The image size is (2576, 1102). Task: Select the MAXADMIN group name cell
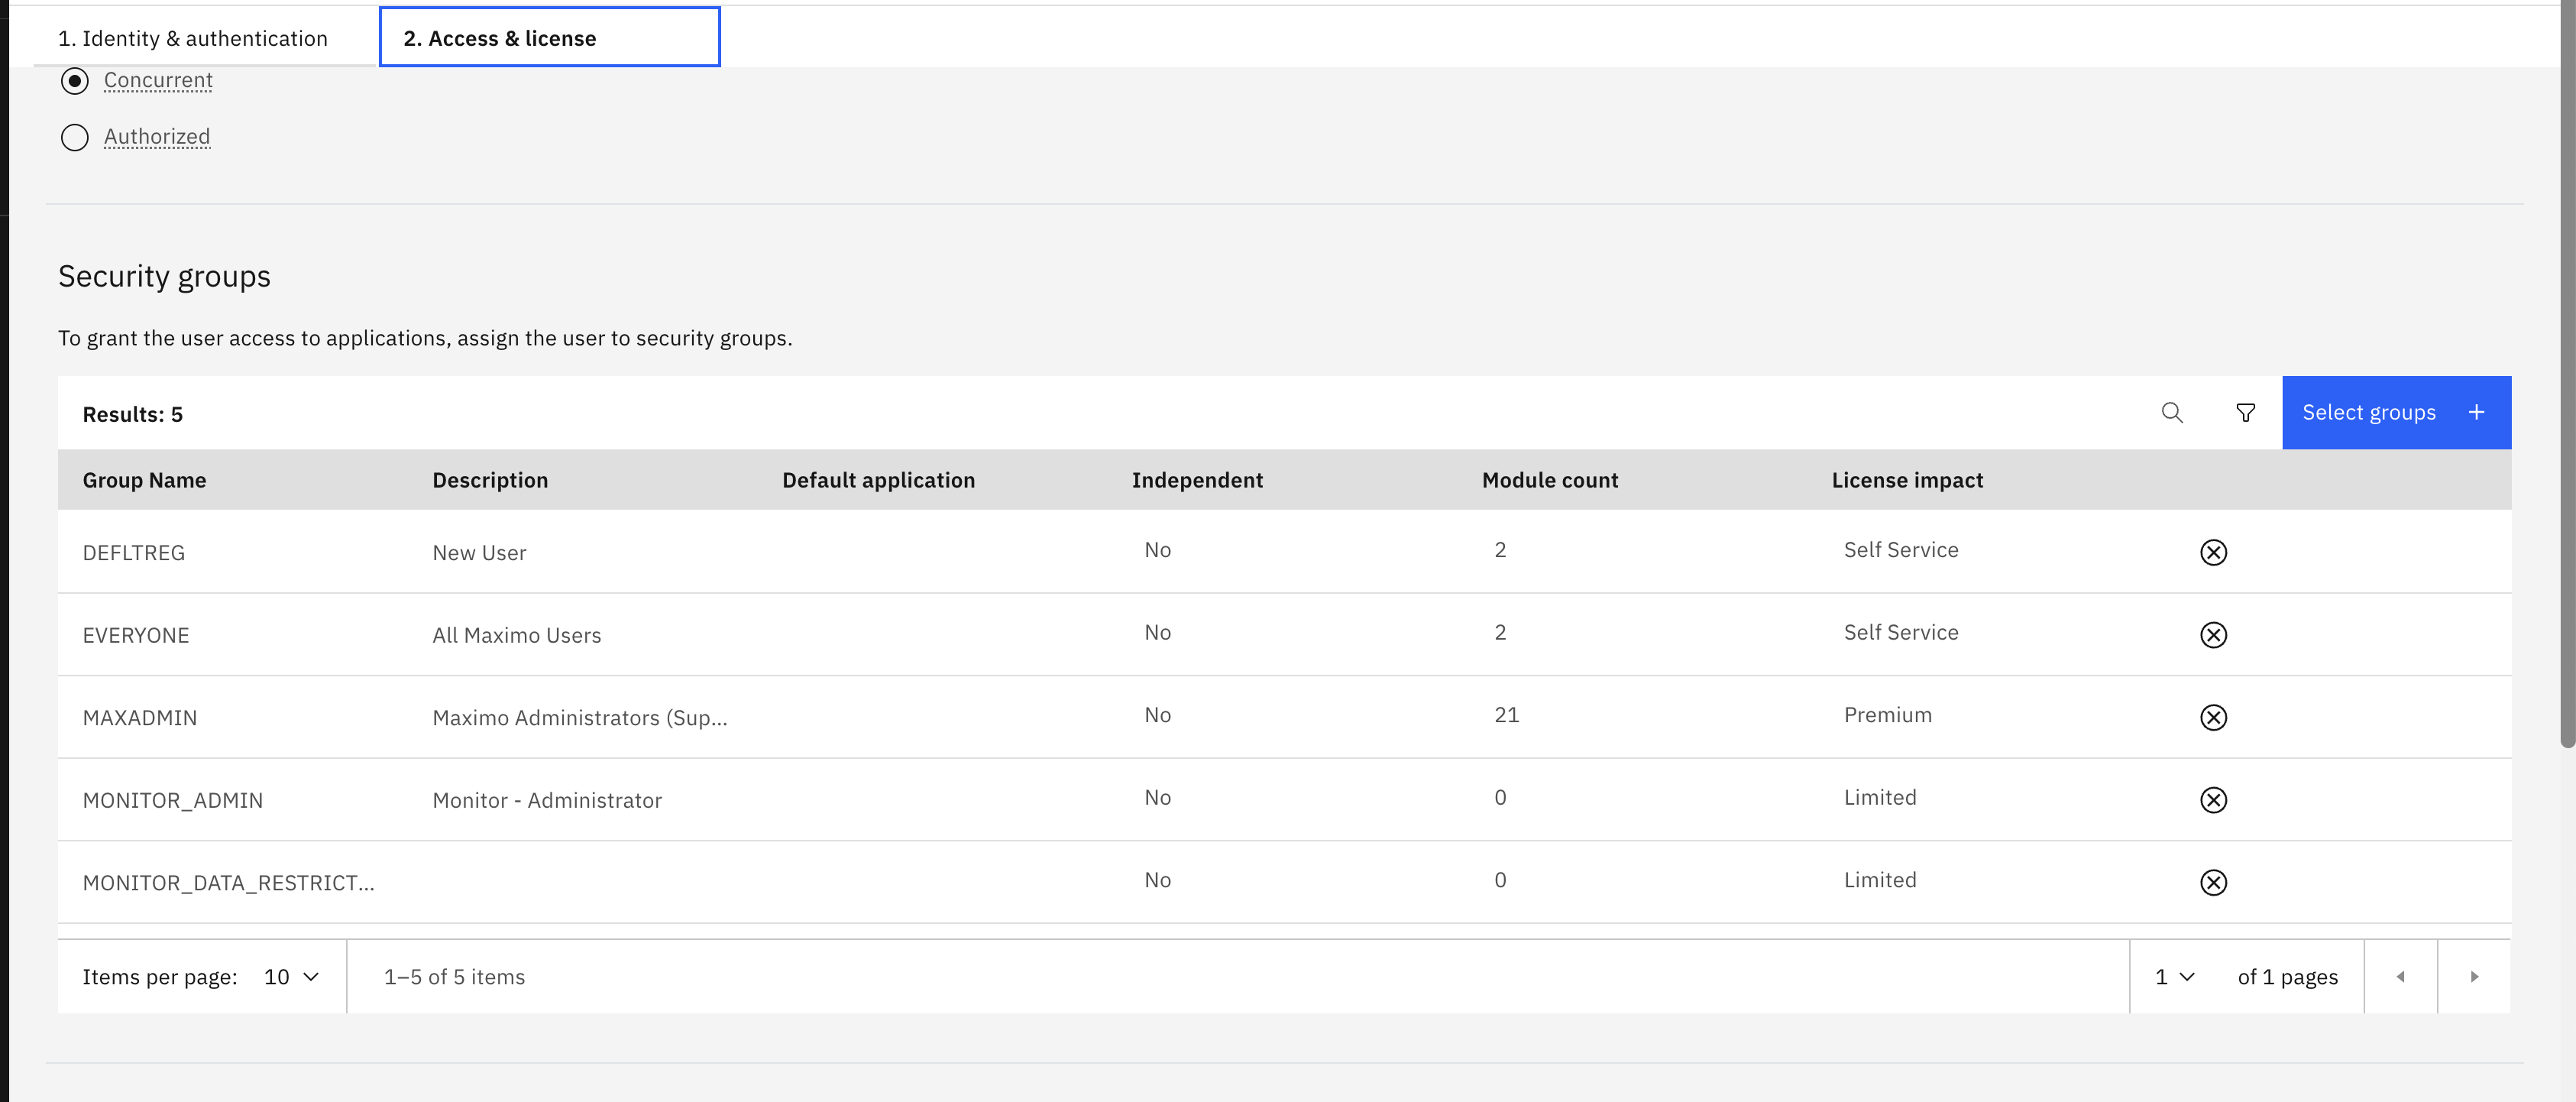pyautogui.click(x=140, y=718)
